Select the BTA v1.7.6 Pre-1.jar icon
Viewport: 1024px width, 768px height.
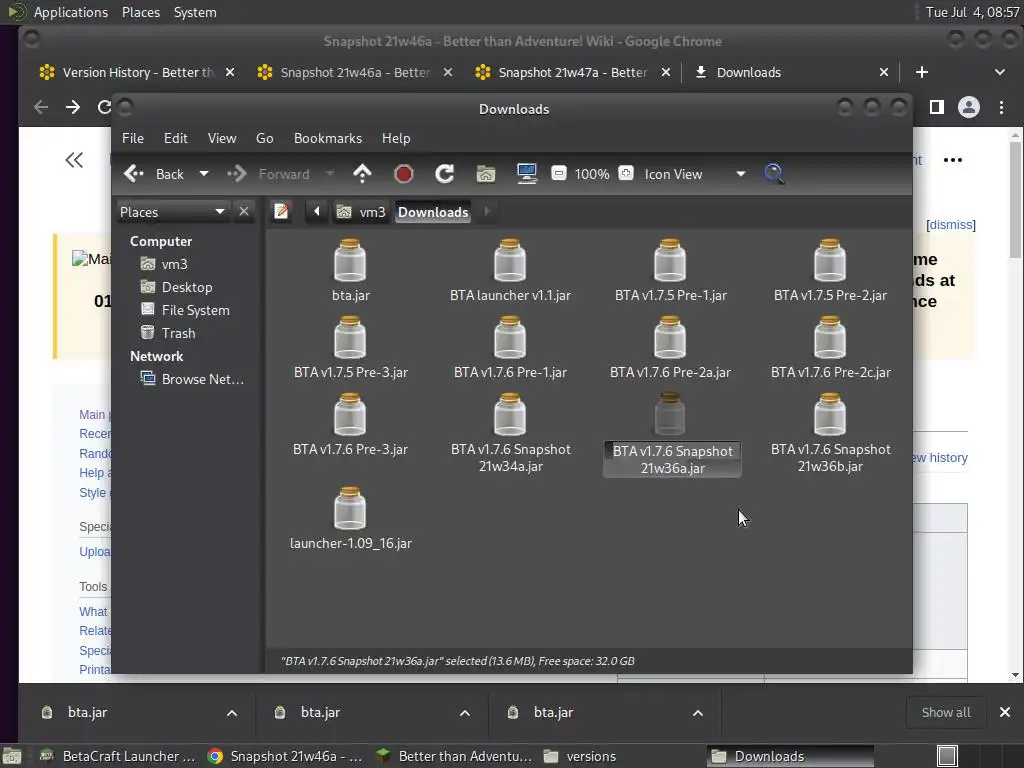(x=510, y=337)
